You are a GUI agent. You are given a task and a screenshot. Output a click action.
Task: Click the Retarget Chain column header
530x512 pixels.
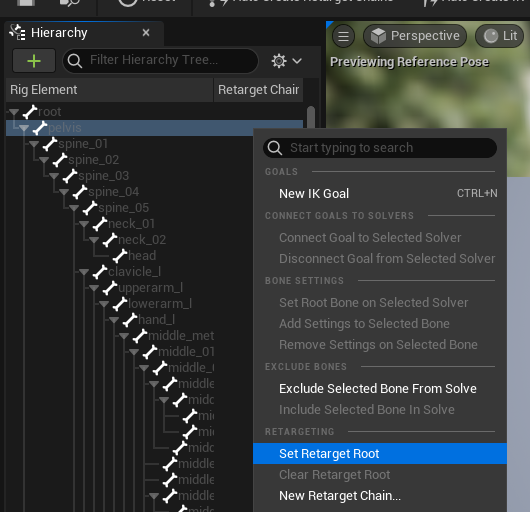(258, 90)
